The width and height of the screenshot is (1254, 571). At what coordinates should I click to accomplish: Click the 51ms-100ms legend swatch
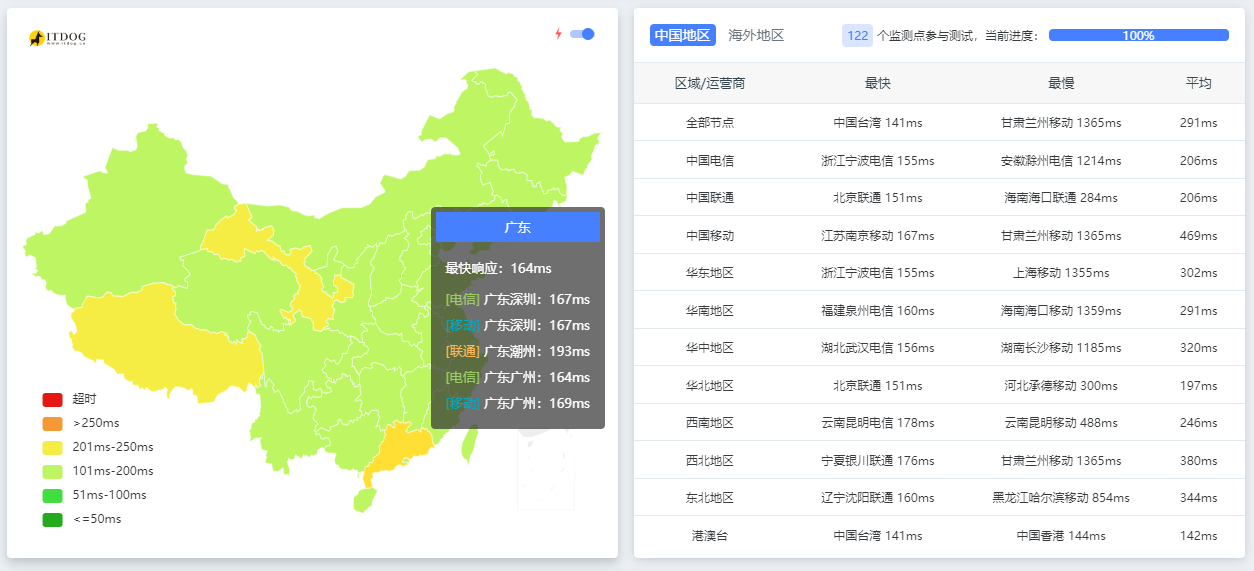(x=53, y=495)
